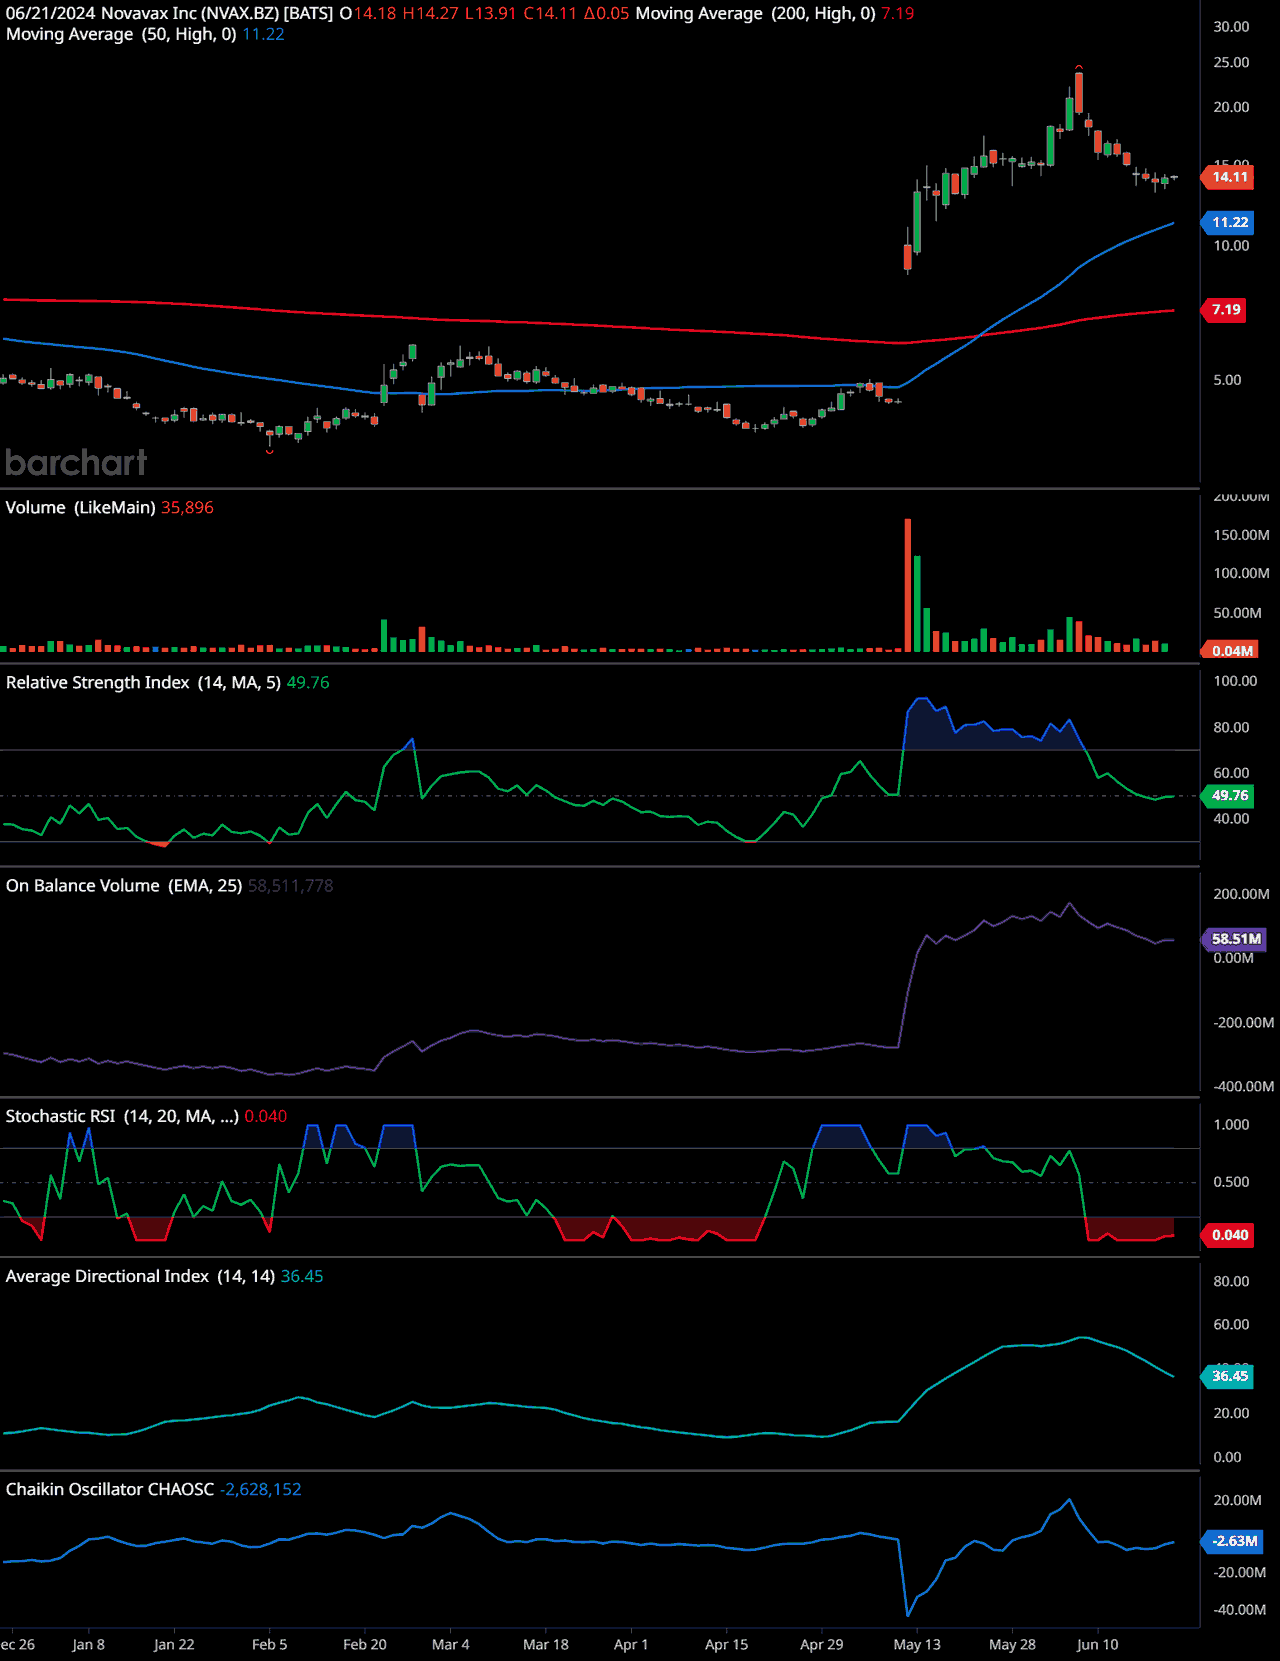Click the Apr 29 date on time axis
1280x1661 pixels.
(x=821, y=1644)
